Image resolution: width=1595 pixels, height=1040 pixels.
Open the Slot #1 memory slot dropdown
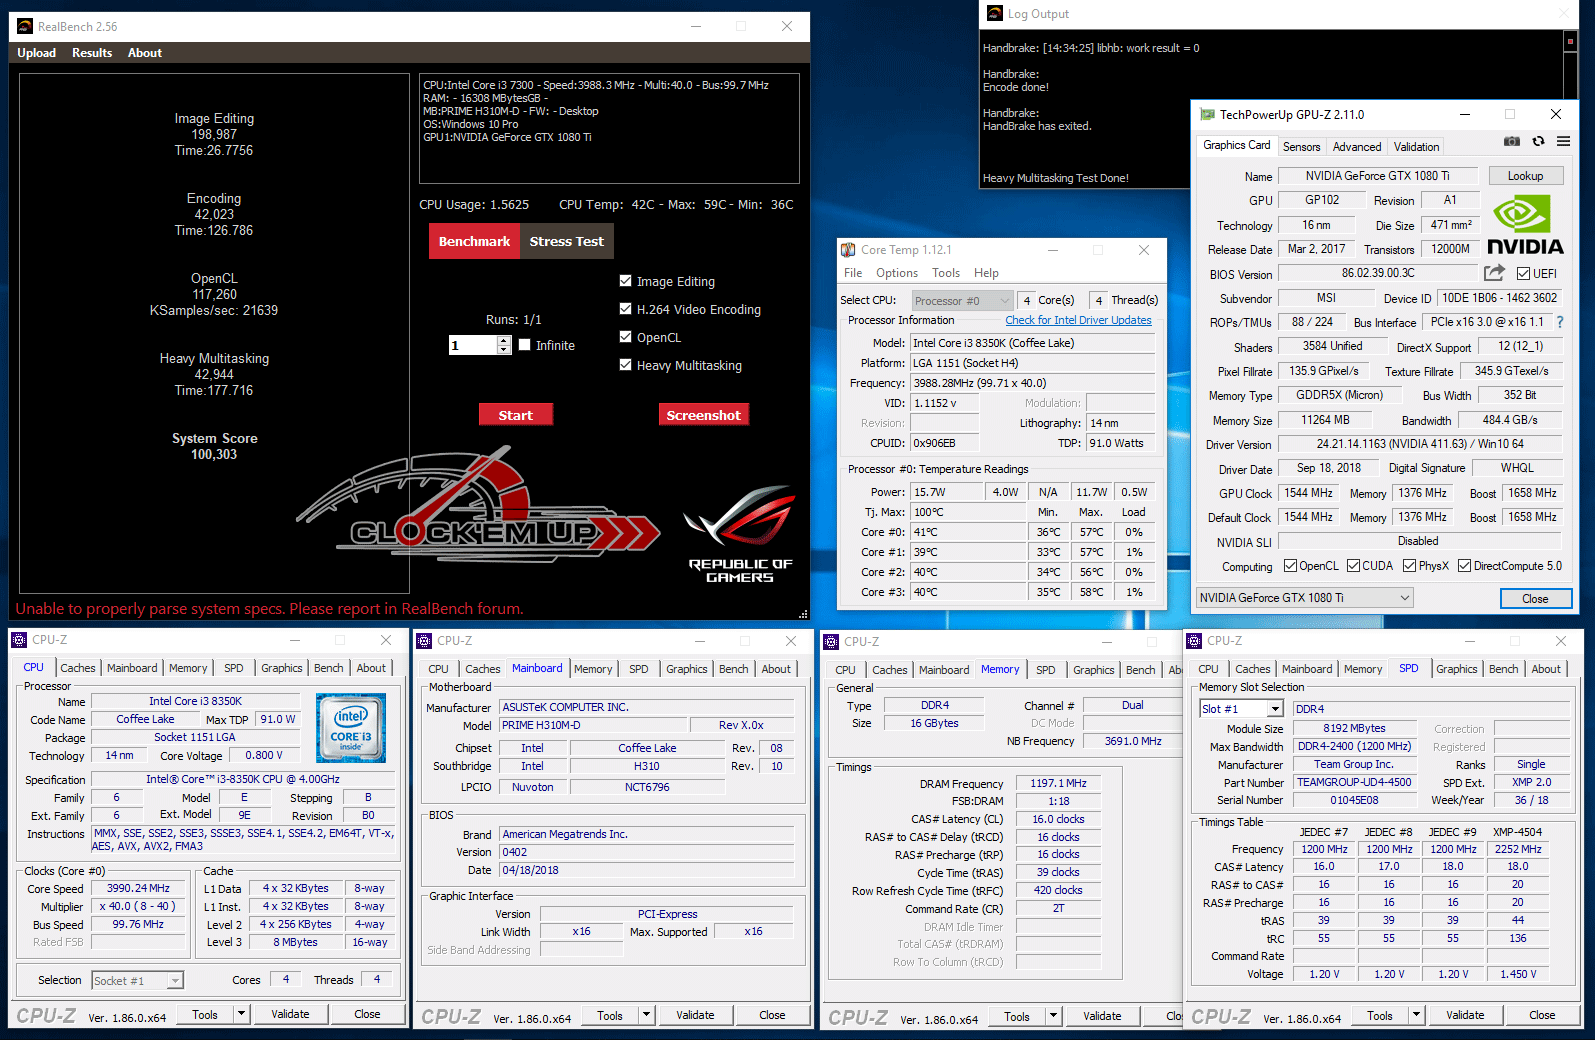(1241, 709)
